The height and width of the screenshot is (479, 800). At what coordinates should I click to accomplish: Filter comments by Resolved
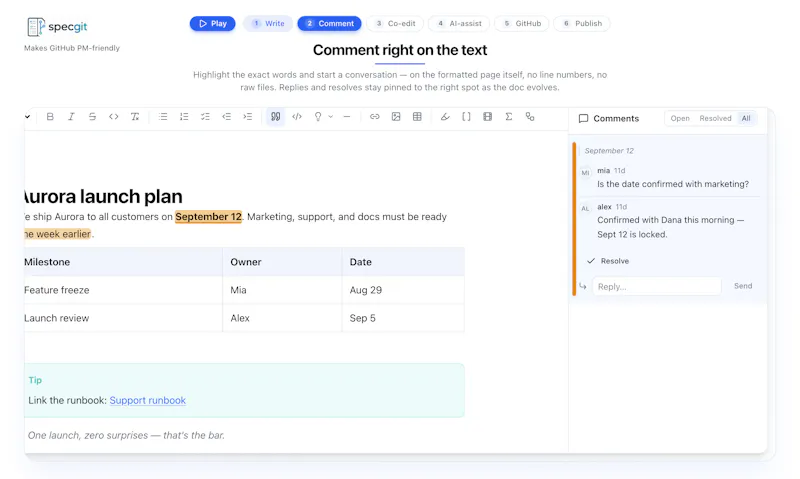[x=715, y=118]
